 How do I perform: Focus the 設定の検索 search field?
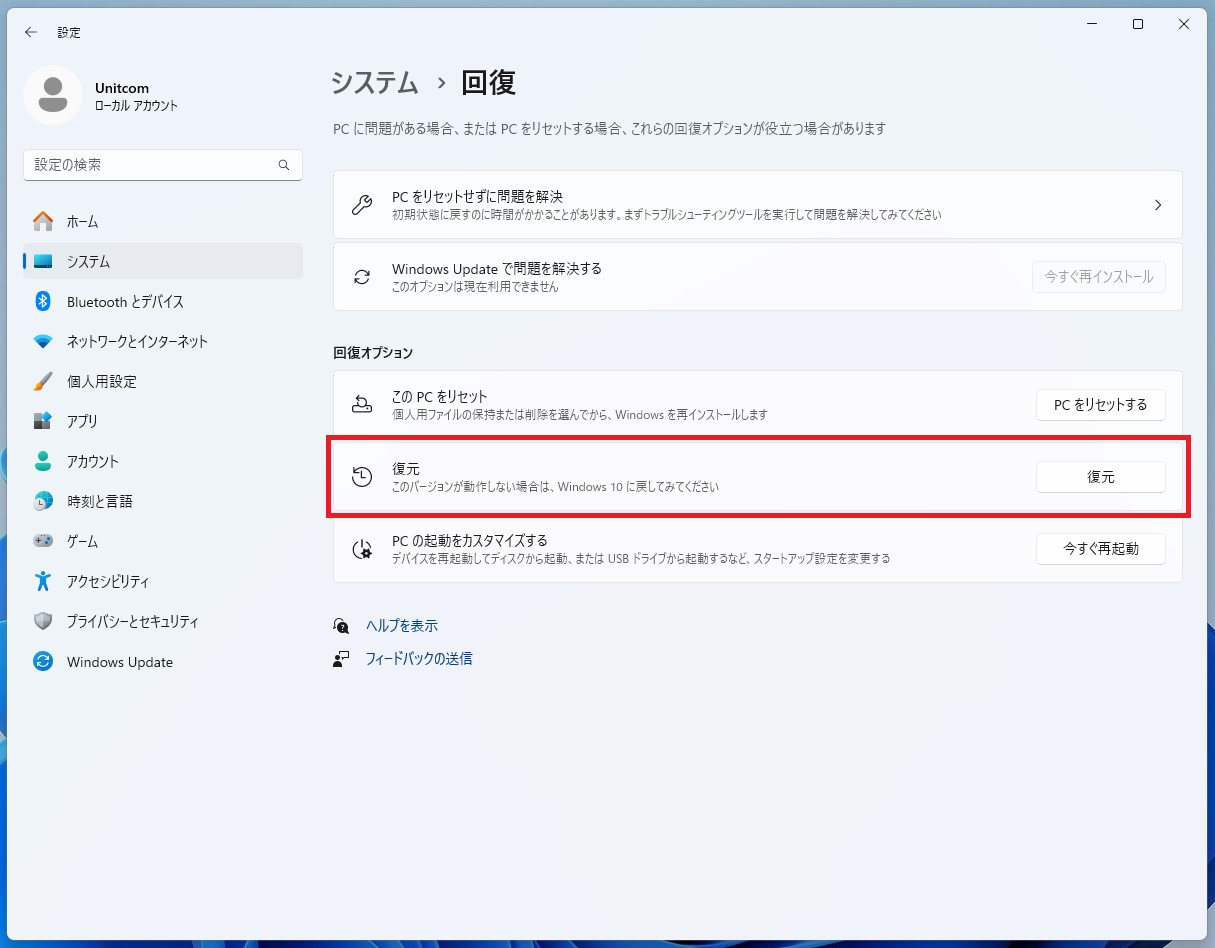(x=162, y=165)
